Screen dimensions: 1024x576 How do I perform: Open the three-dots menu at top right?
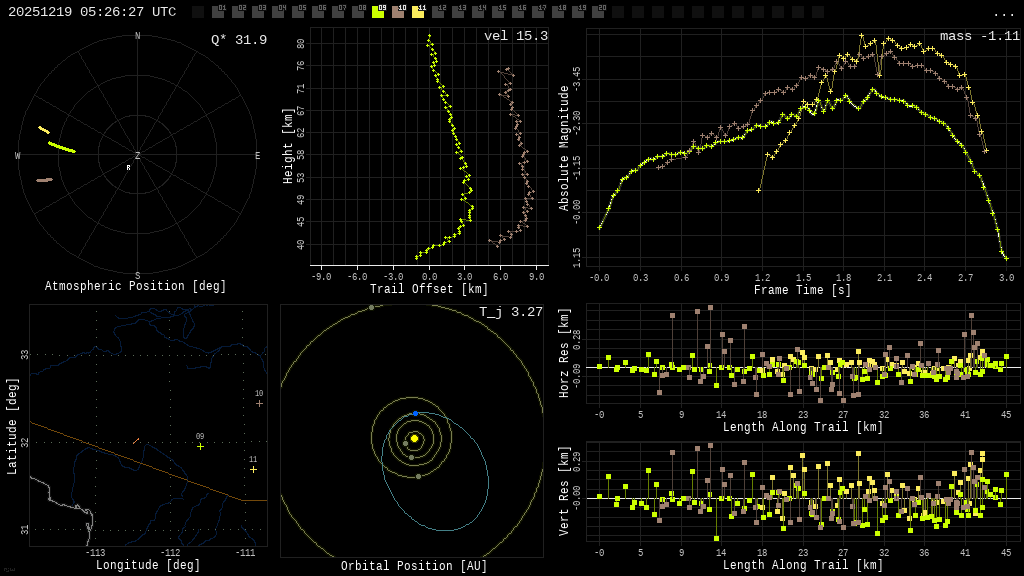coord(1003,13)
